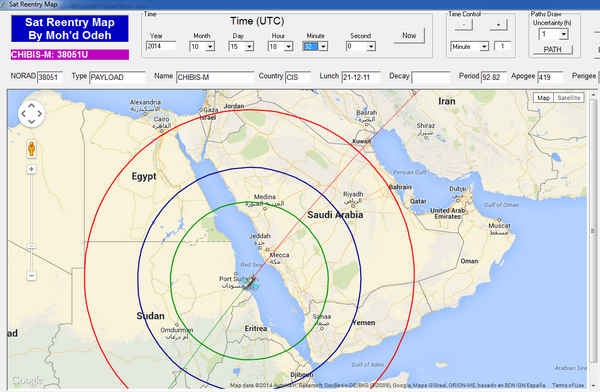Click the map zoom out minus button
This screenshot has width=600, height=392.
[x=31, y=276]
